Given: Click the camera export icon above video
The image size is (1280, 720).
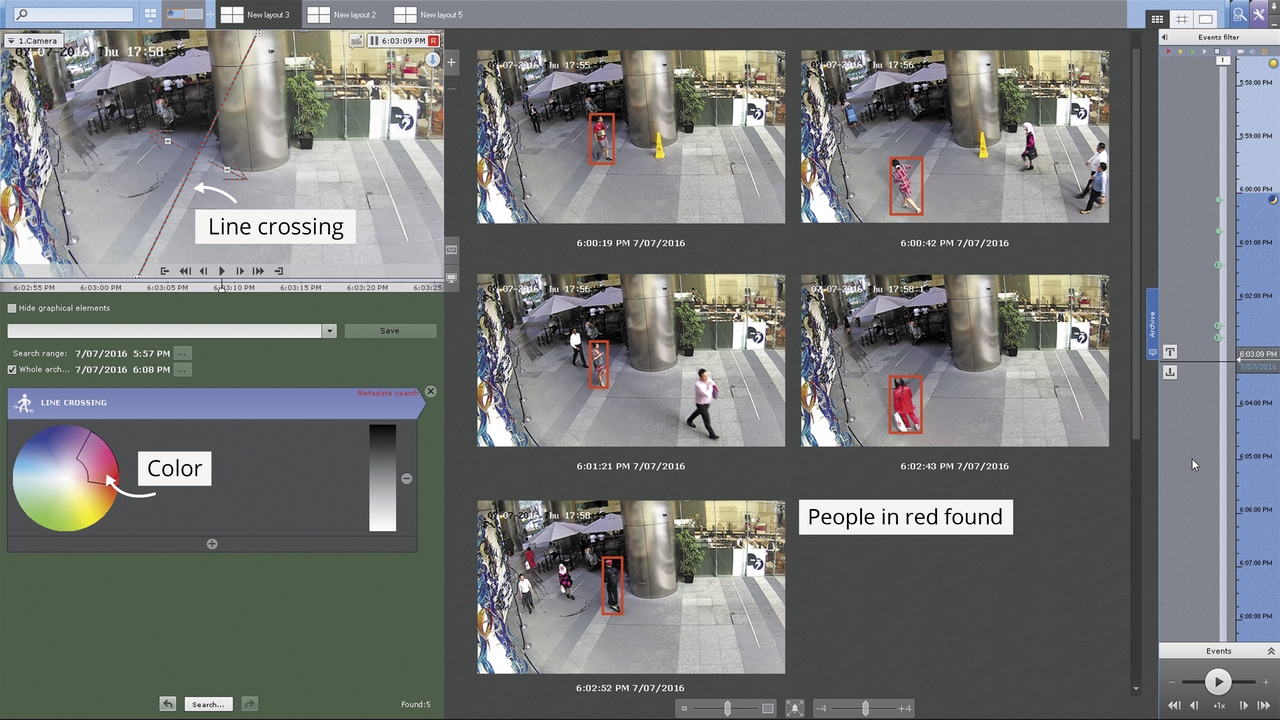Looking at the screenshot, I should point(356,41).
